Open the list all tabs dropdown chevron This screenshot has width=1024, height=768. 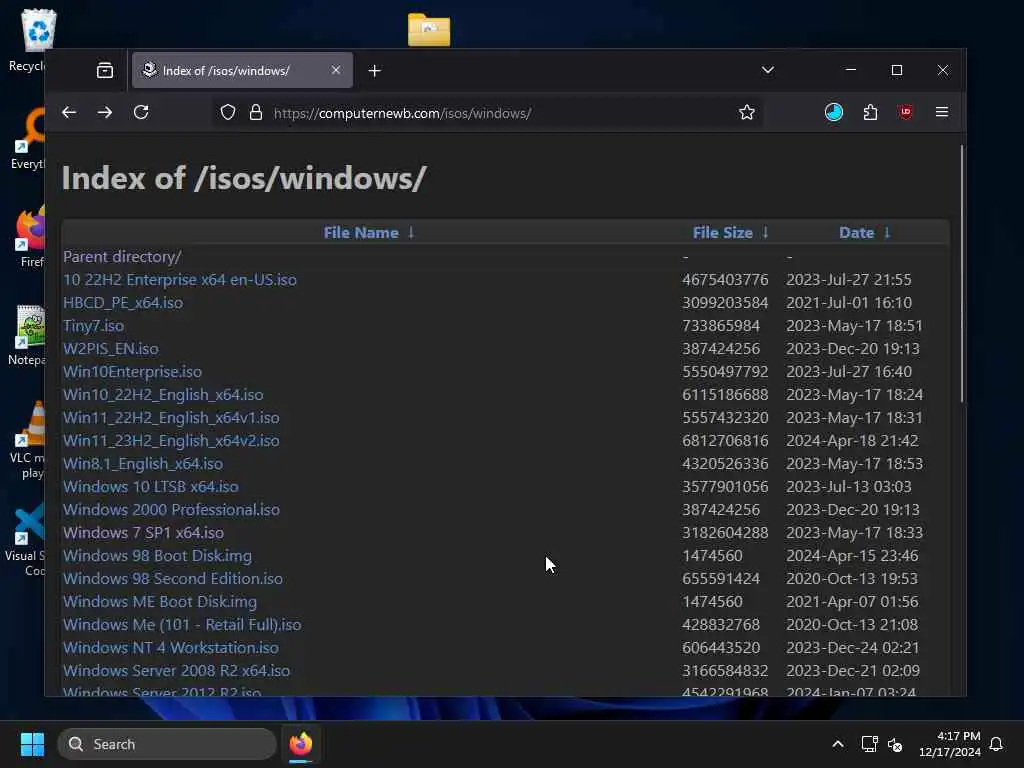pyautogui.click(x=768, y=70)
